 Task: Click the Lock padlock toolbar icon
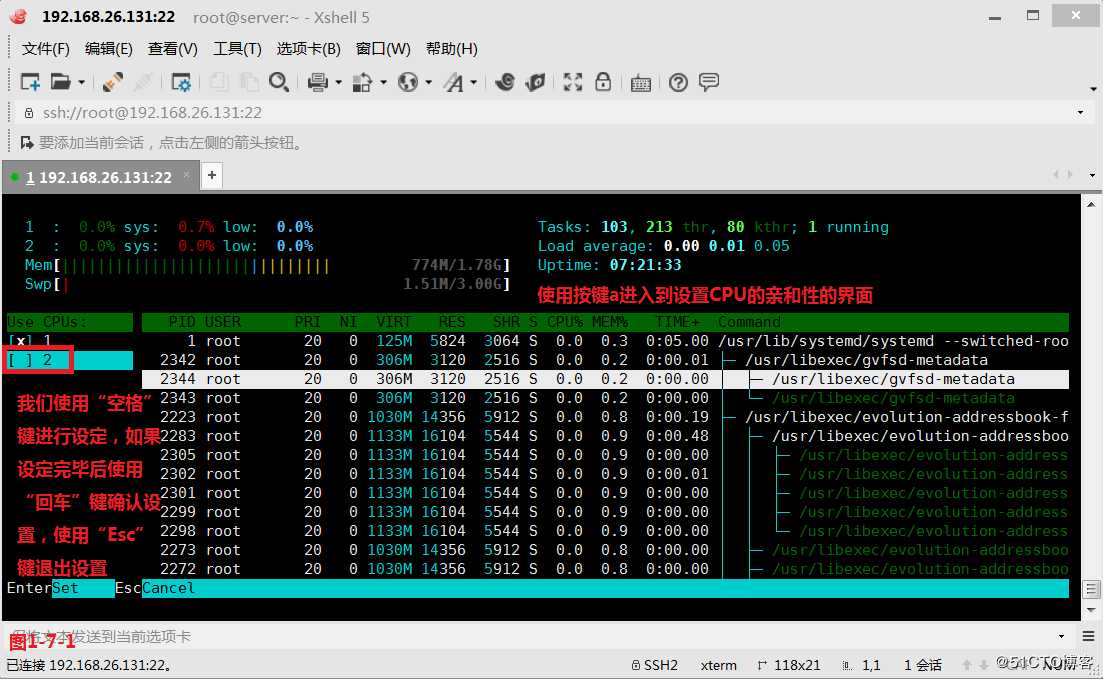(603, 82)
